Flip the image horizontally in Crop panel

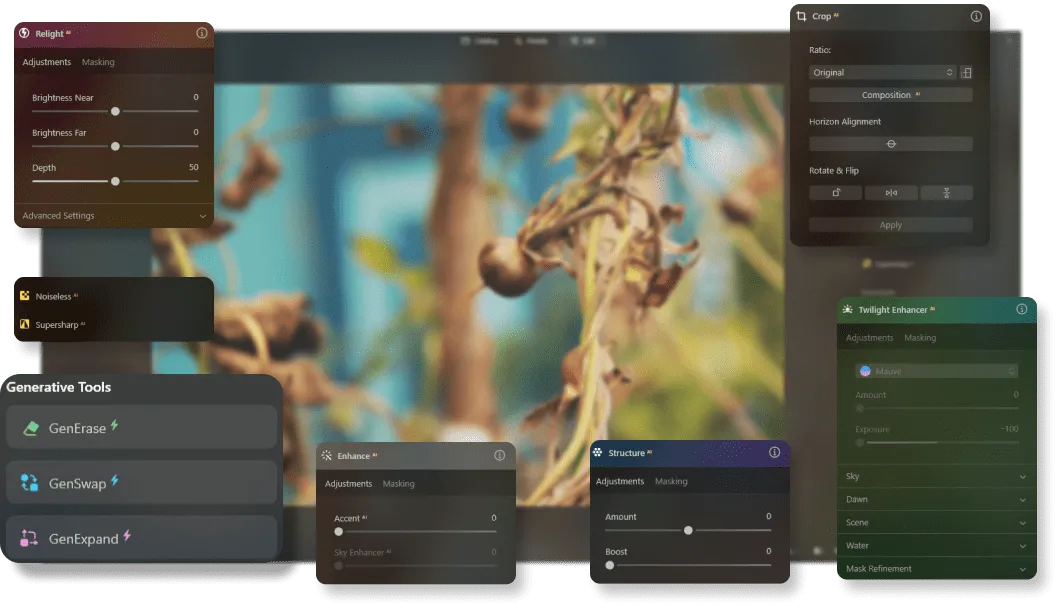891,193
